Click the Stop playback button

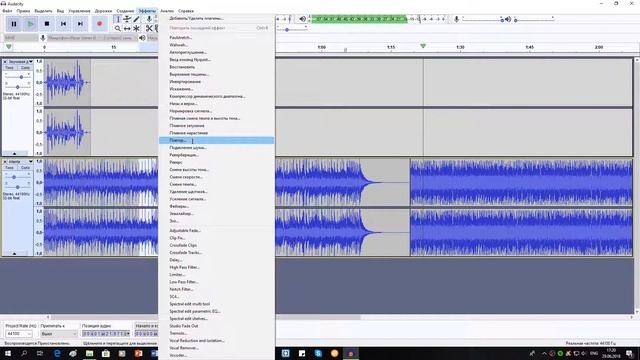click(x=47, y=24)
